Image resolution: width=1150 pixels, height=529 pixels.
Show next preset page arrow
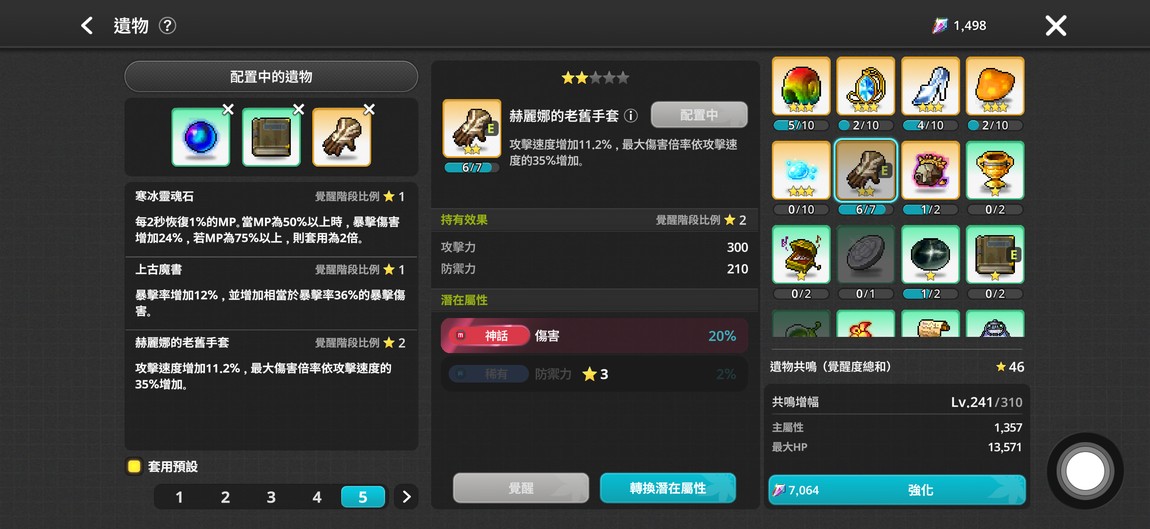point(406,497)
